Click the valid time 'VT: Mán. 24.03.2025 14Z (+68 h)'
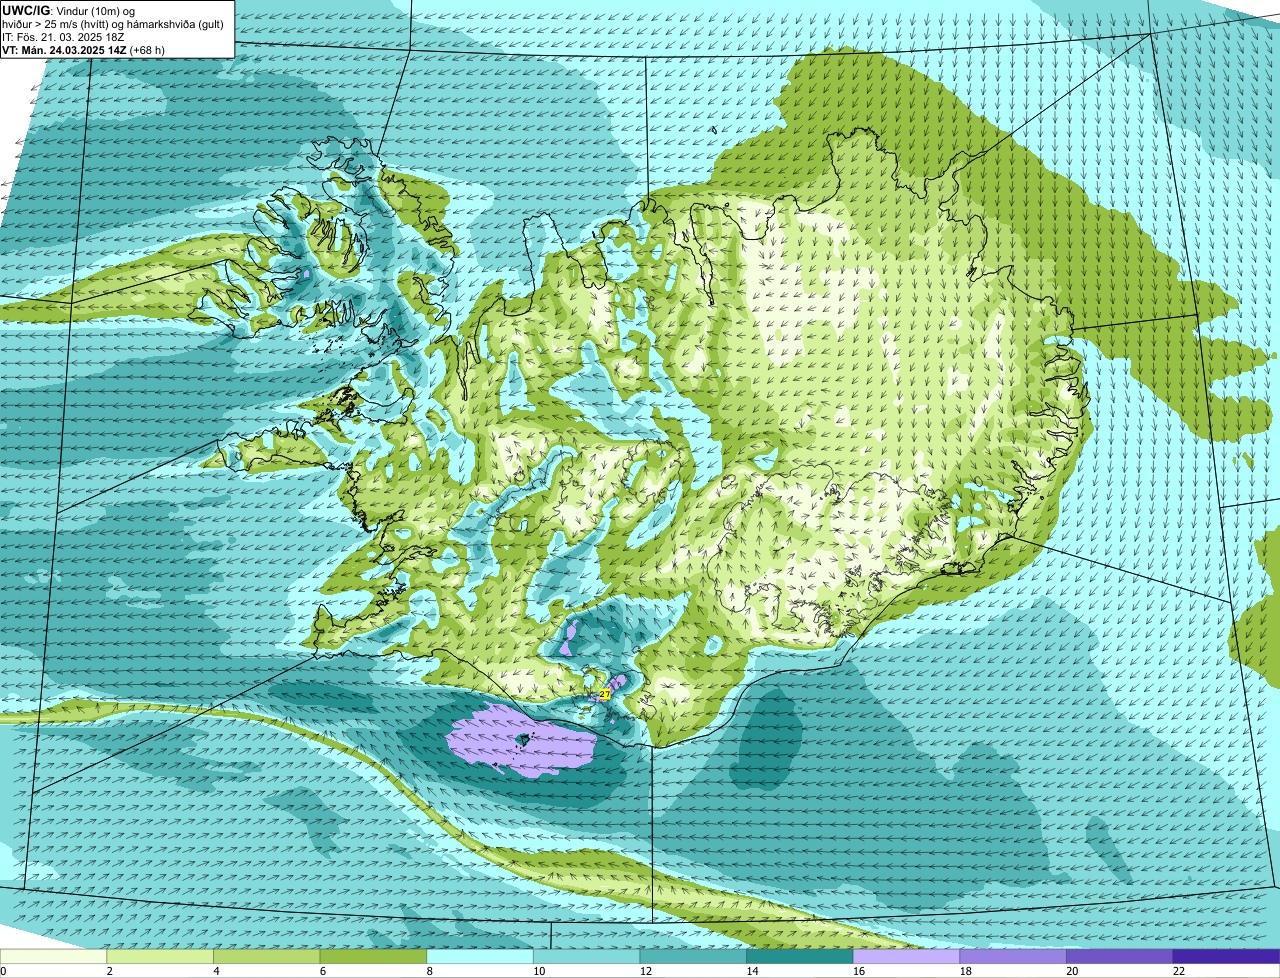Screen dimensions: 1280x978 tap(84, 49)
